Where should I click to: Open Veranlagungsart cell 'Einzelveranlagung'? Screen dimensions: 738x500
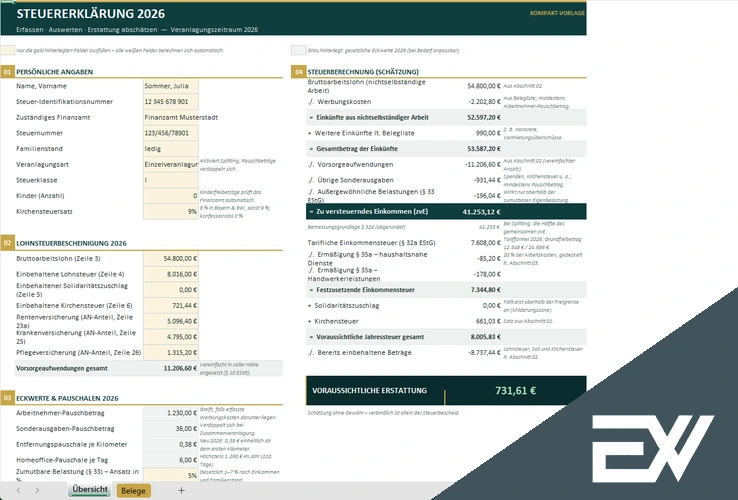click(170, 164)
